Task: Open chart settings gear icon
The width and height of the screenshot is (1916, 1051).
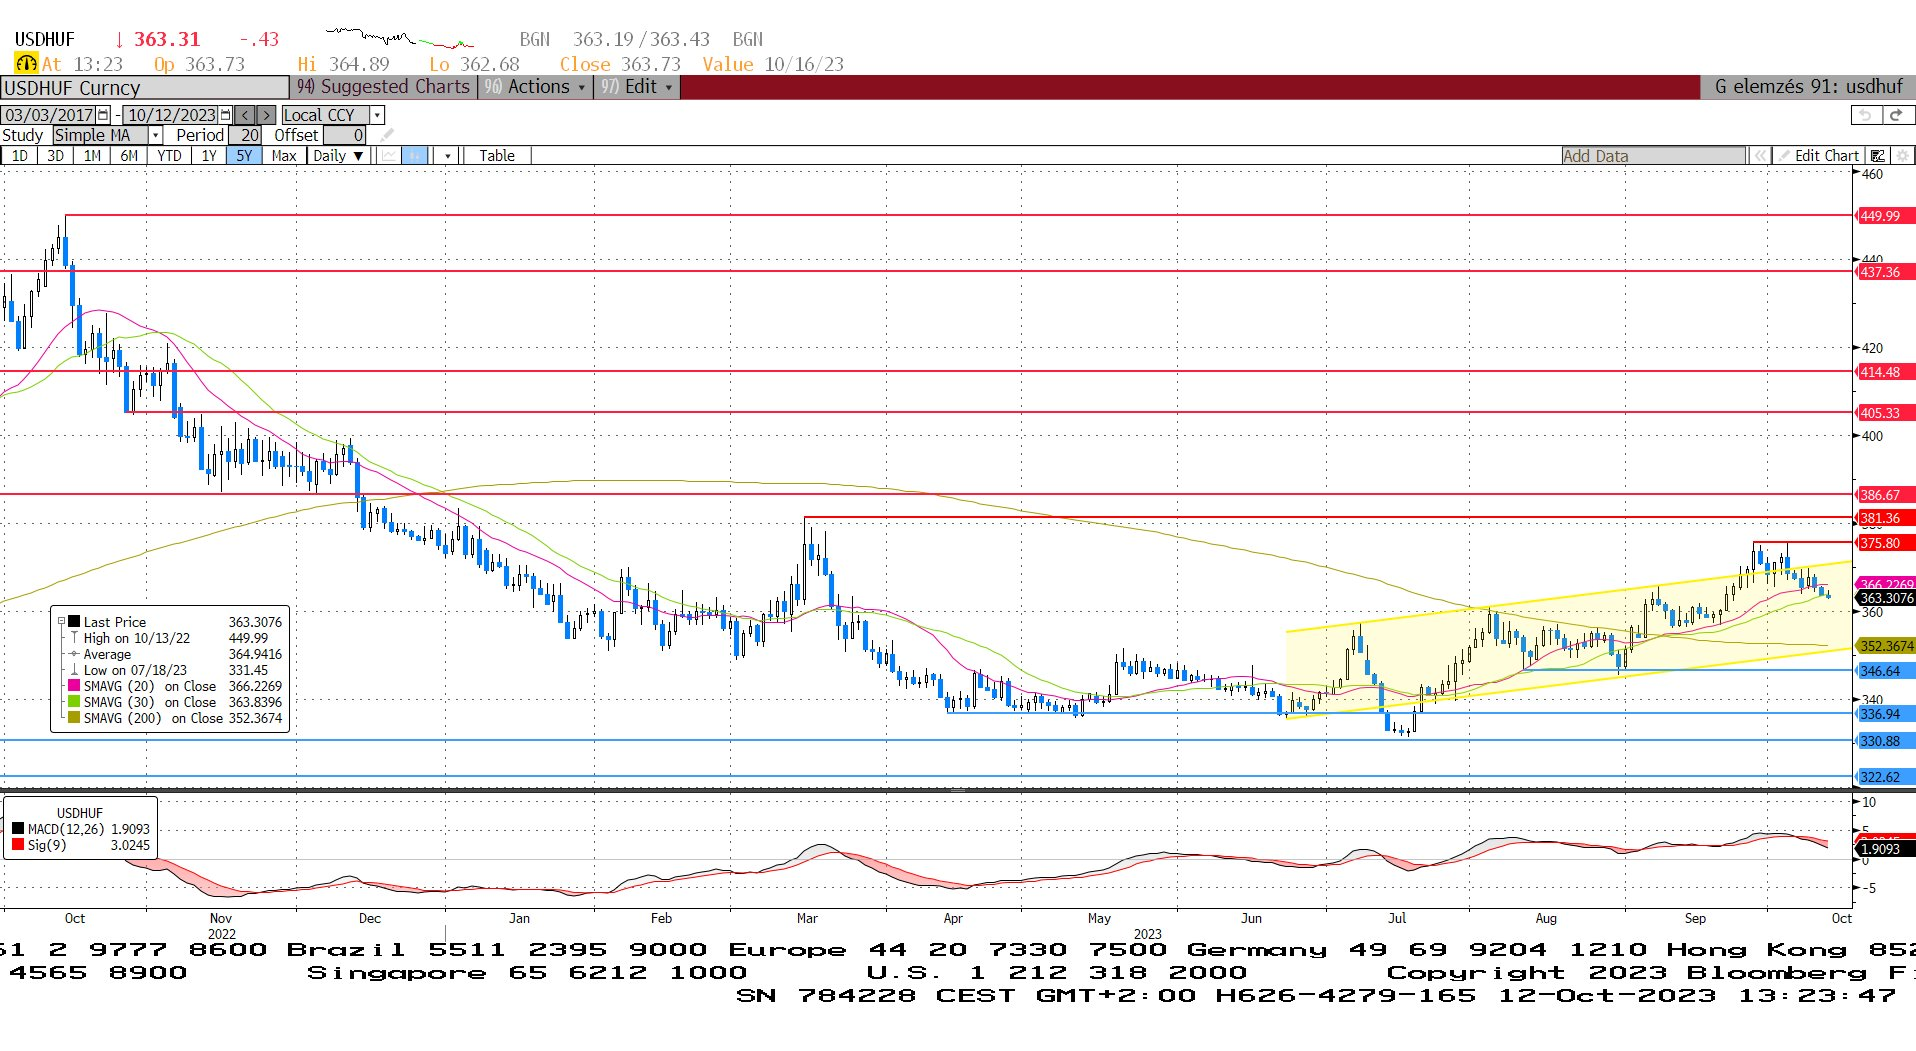Action: (1903, 156)
